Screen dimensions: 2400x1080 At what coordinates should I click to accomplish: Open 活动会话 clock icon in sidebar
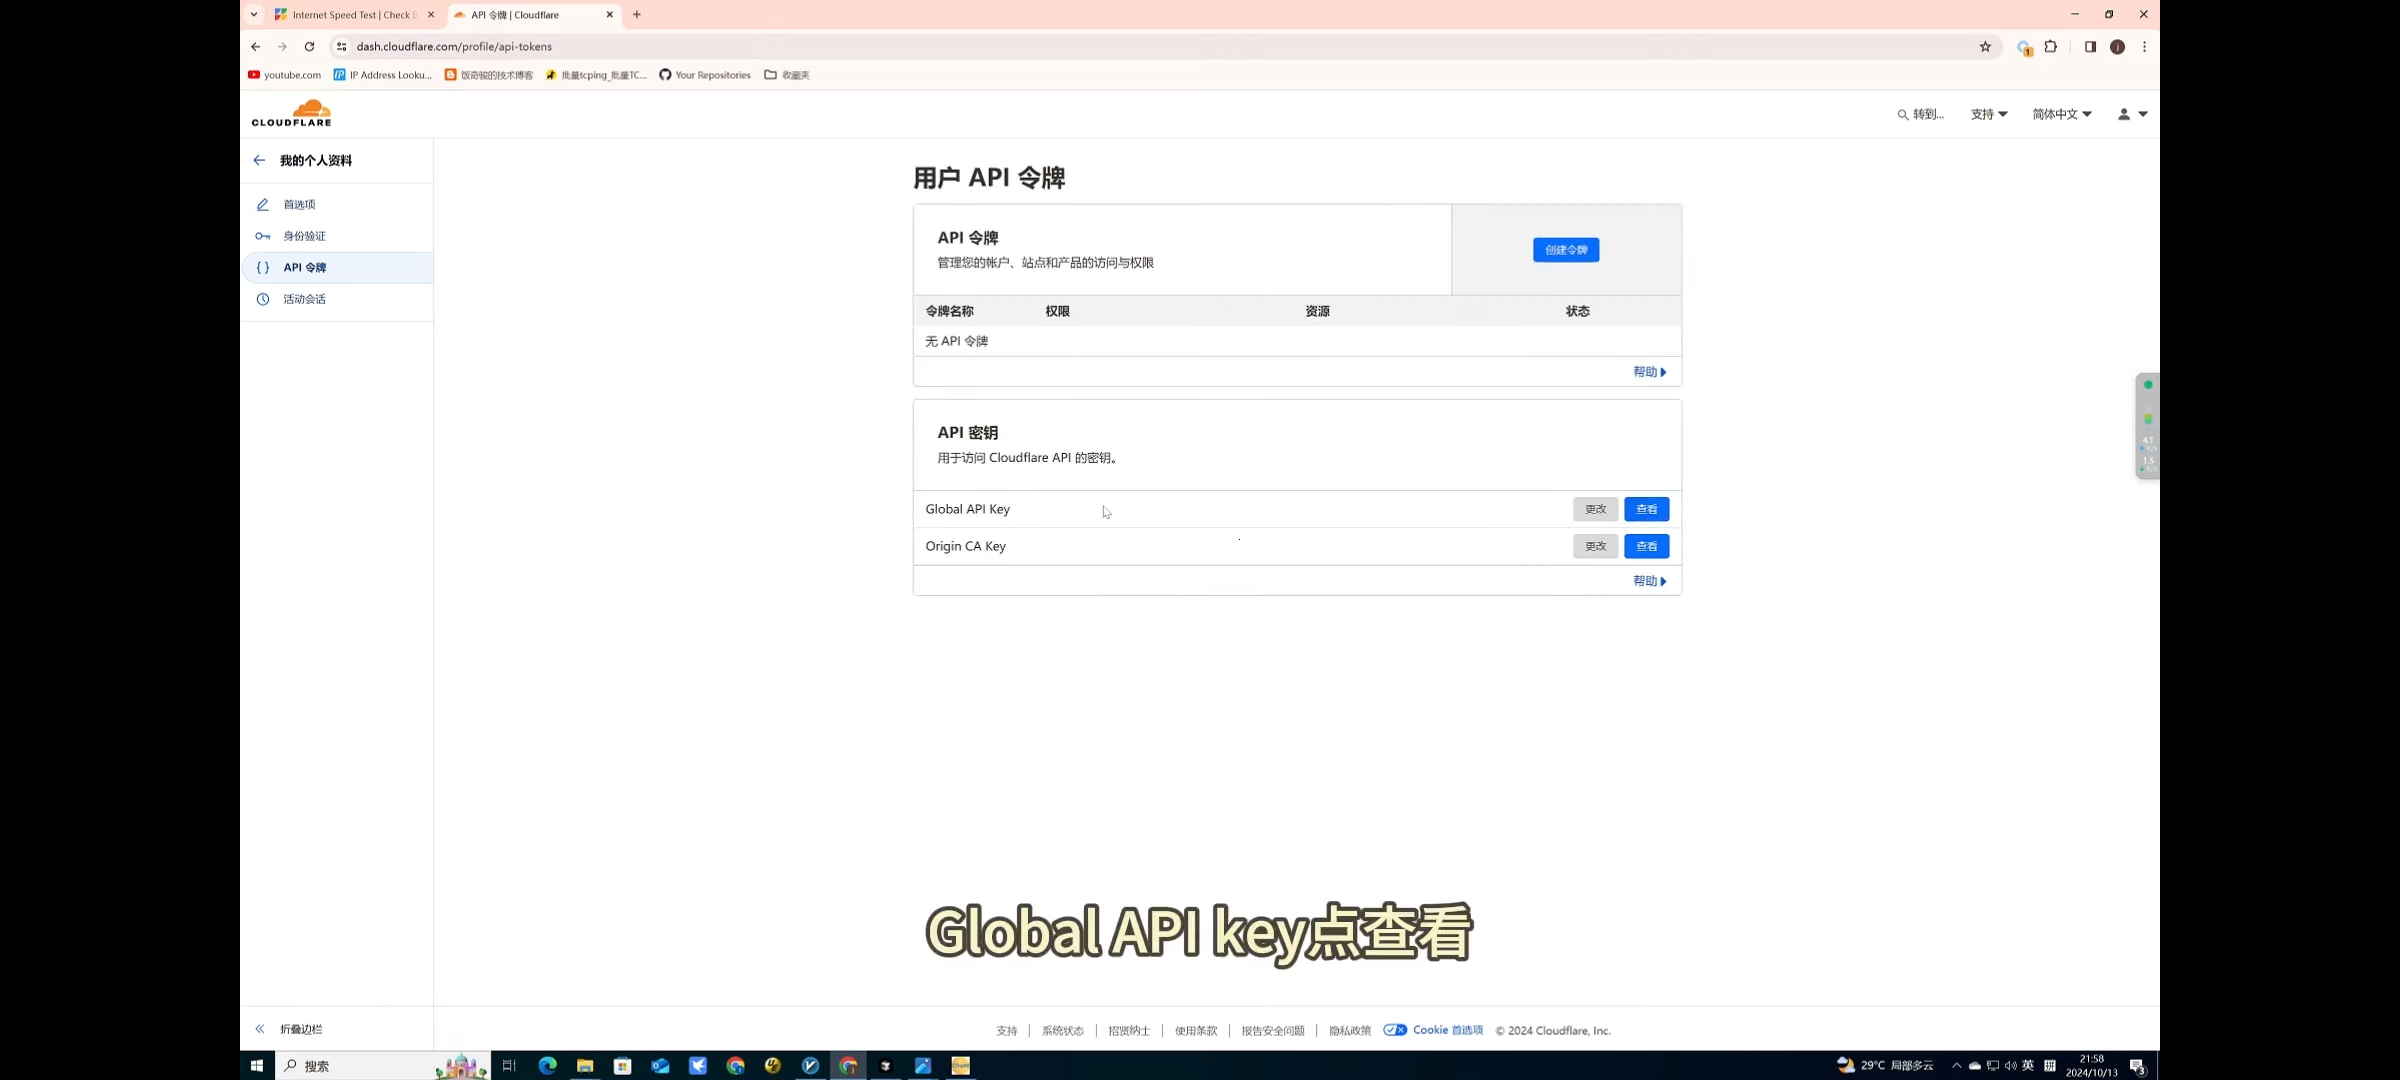coord(263,299)
